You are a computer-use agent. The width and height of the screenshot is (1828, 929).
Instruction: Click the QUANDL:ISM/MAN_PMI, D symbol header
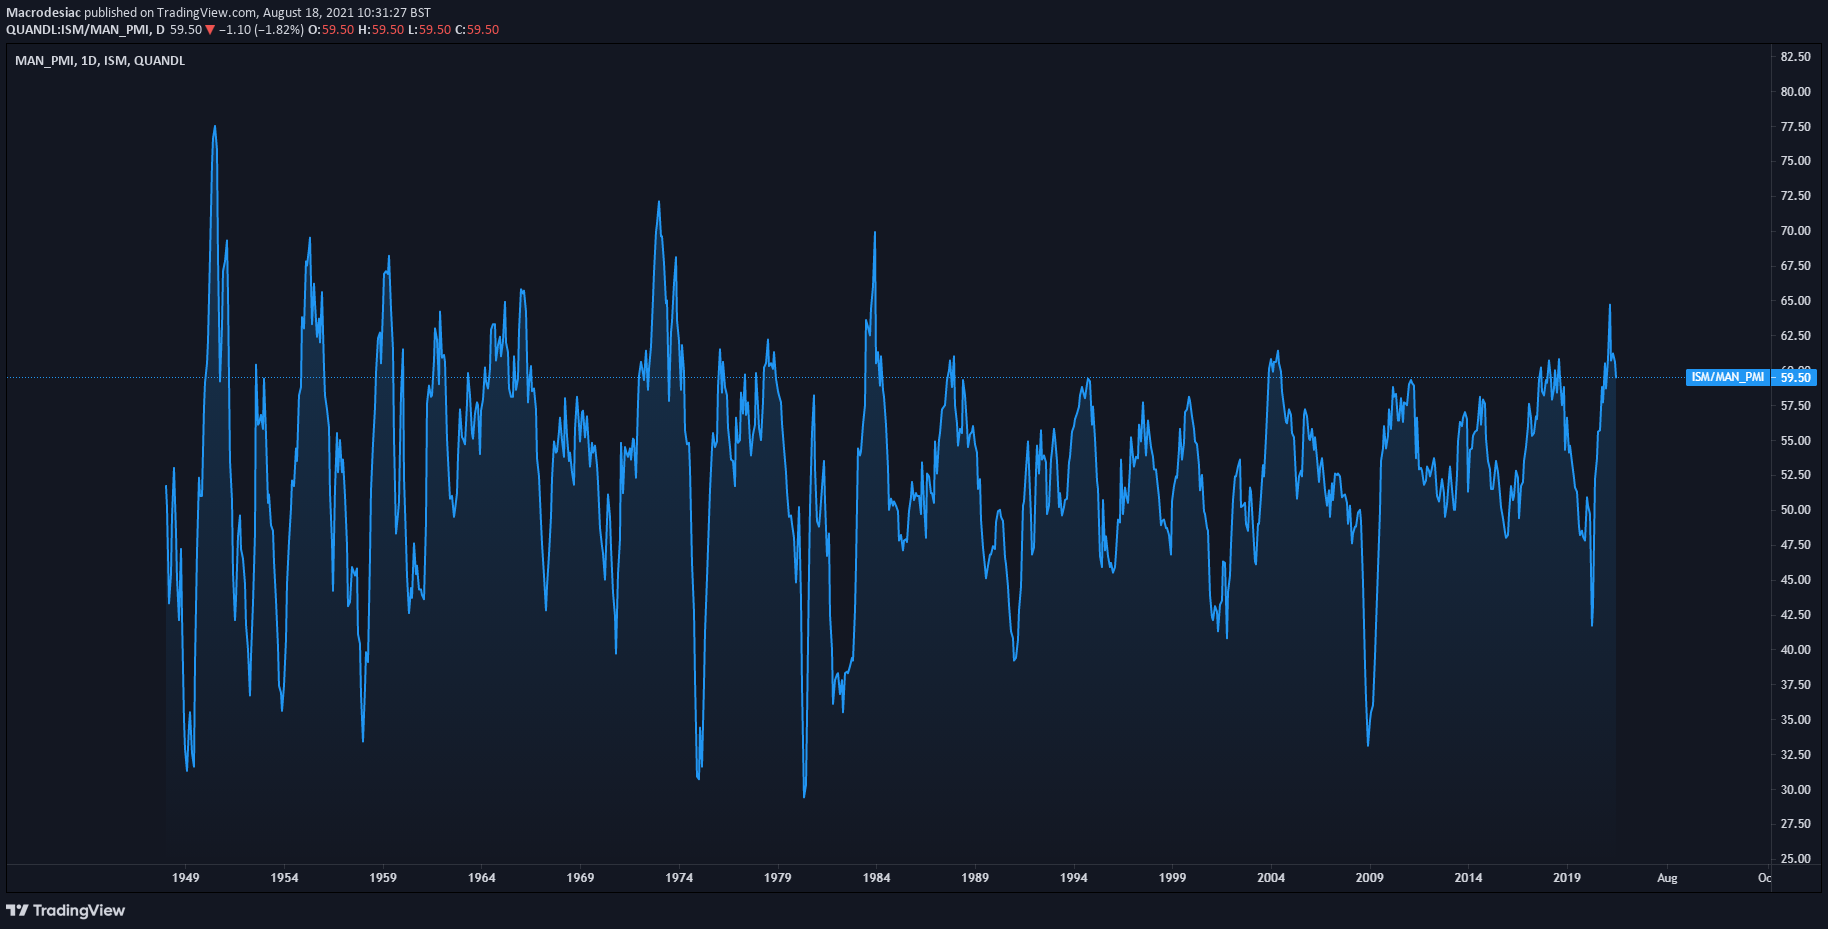(85, 30)
